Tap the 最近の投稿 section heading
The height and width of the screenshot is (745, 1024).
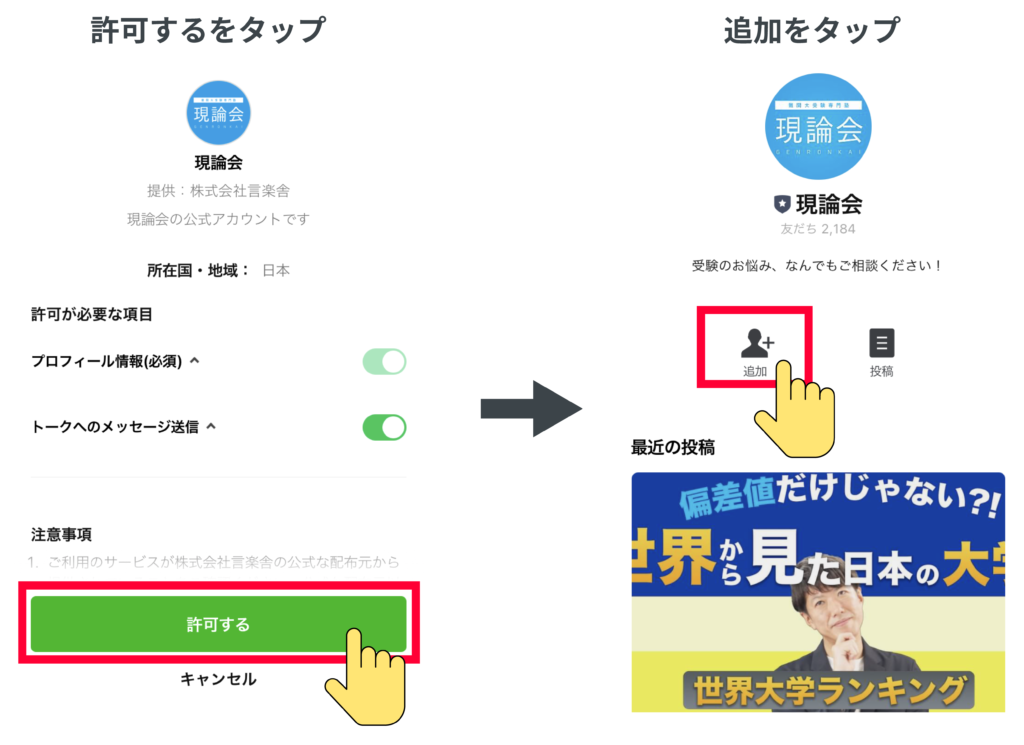pyautogui.click(x=673, y=447)
